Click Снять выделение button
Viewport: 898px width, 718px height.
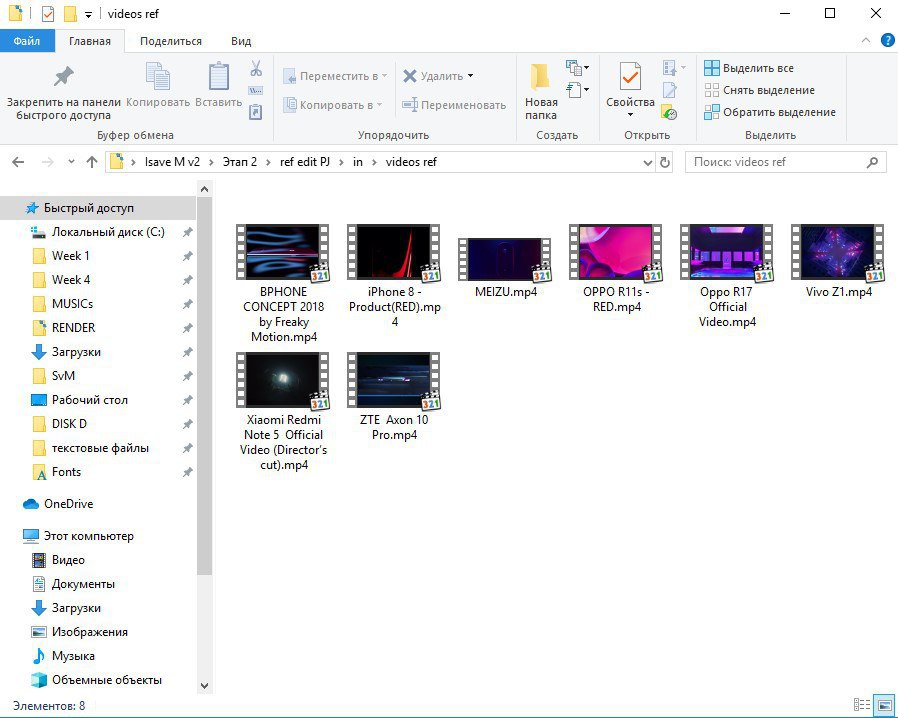coord(759,90)
